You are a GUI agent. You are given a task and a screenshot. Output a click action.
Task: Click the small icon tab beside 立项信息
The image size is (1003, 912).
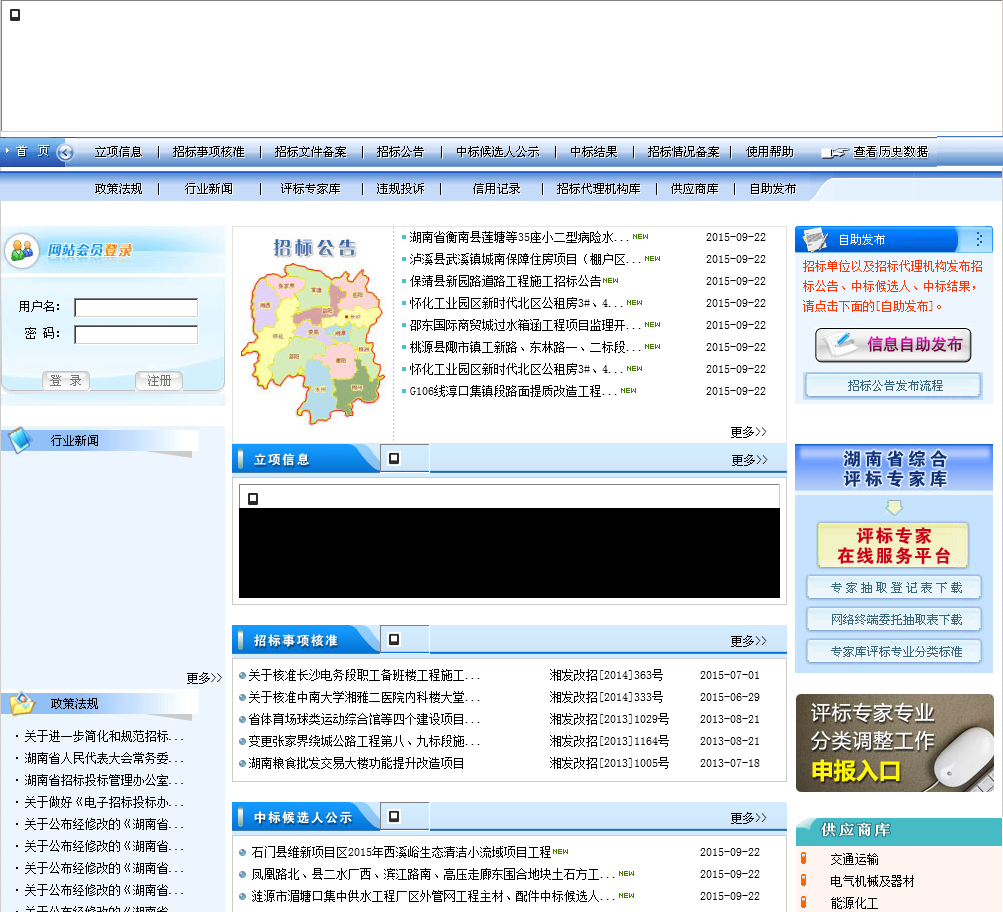point(395,459)
